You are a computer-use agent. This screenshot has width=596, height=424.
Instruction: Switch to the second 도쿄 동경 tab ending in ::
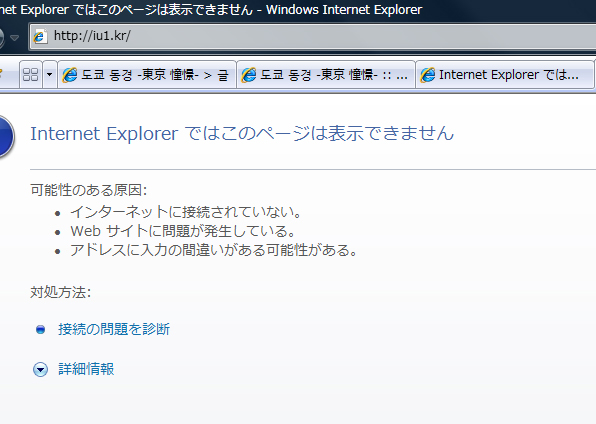pyautogui.click(x=326, y=75)
